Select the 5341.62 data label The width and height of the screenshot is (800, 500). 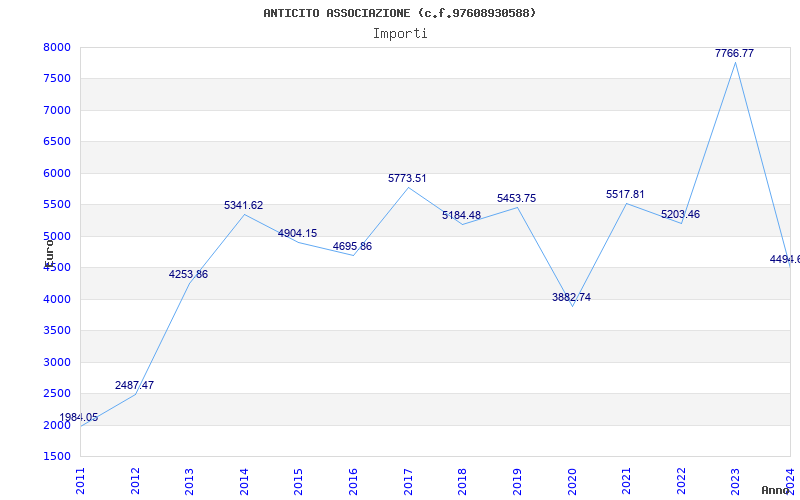click(243, 205)
